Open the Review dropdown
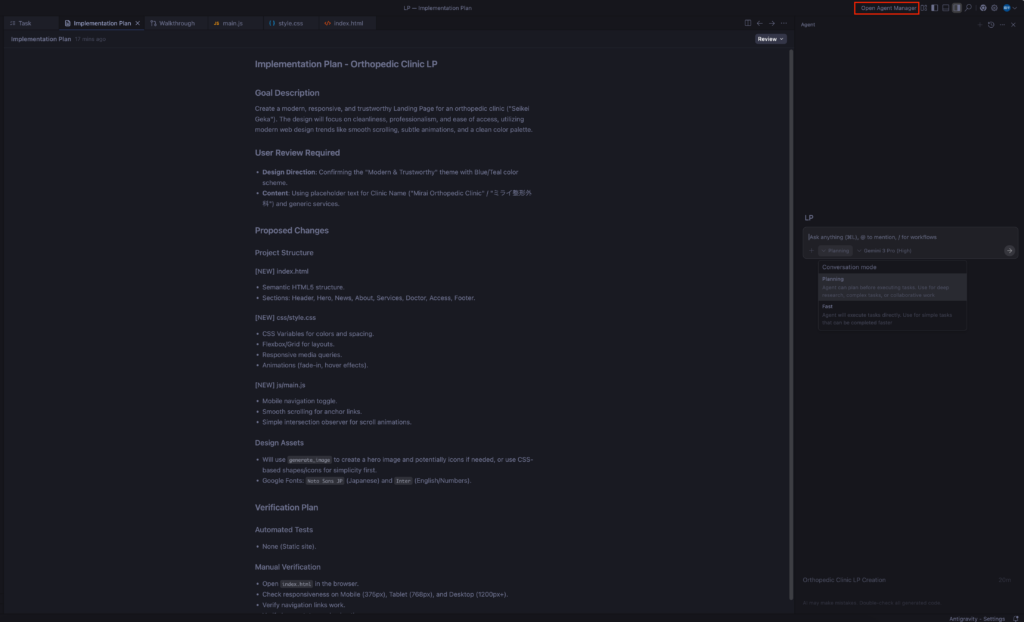Viewport: 1024px width, 622px height. point(770,39)
